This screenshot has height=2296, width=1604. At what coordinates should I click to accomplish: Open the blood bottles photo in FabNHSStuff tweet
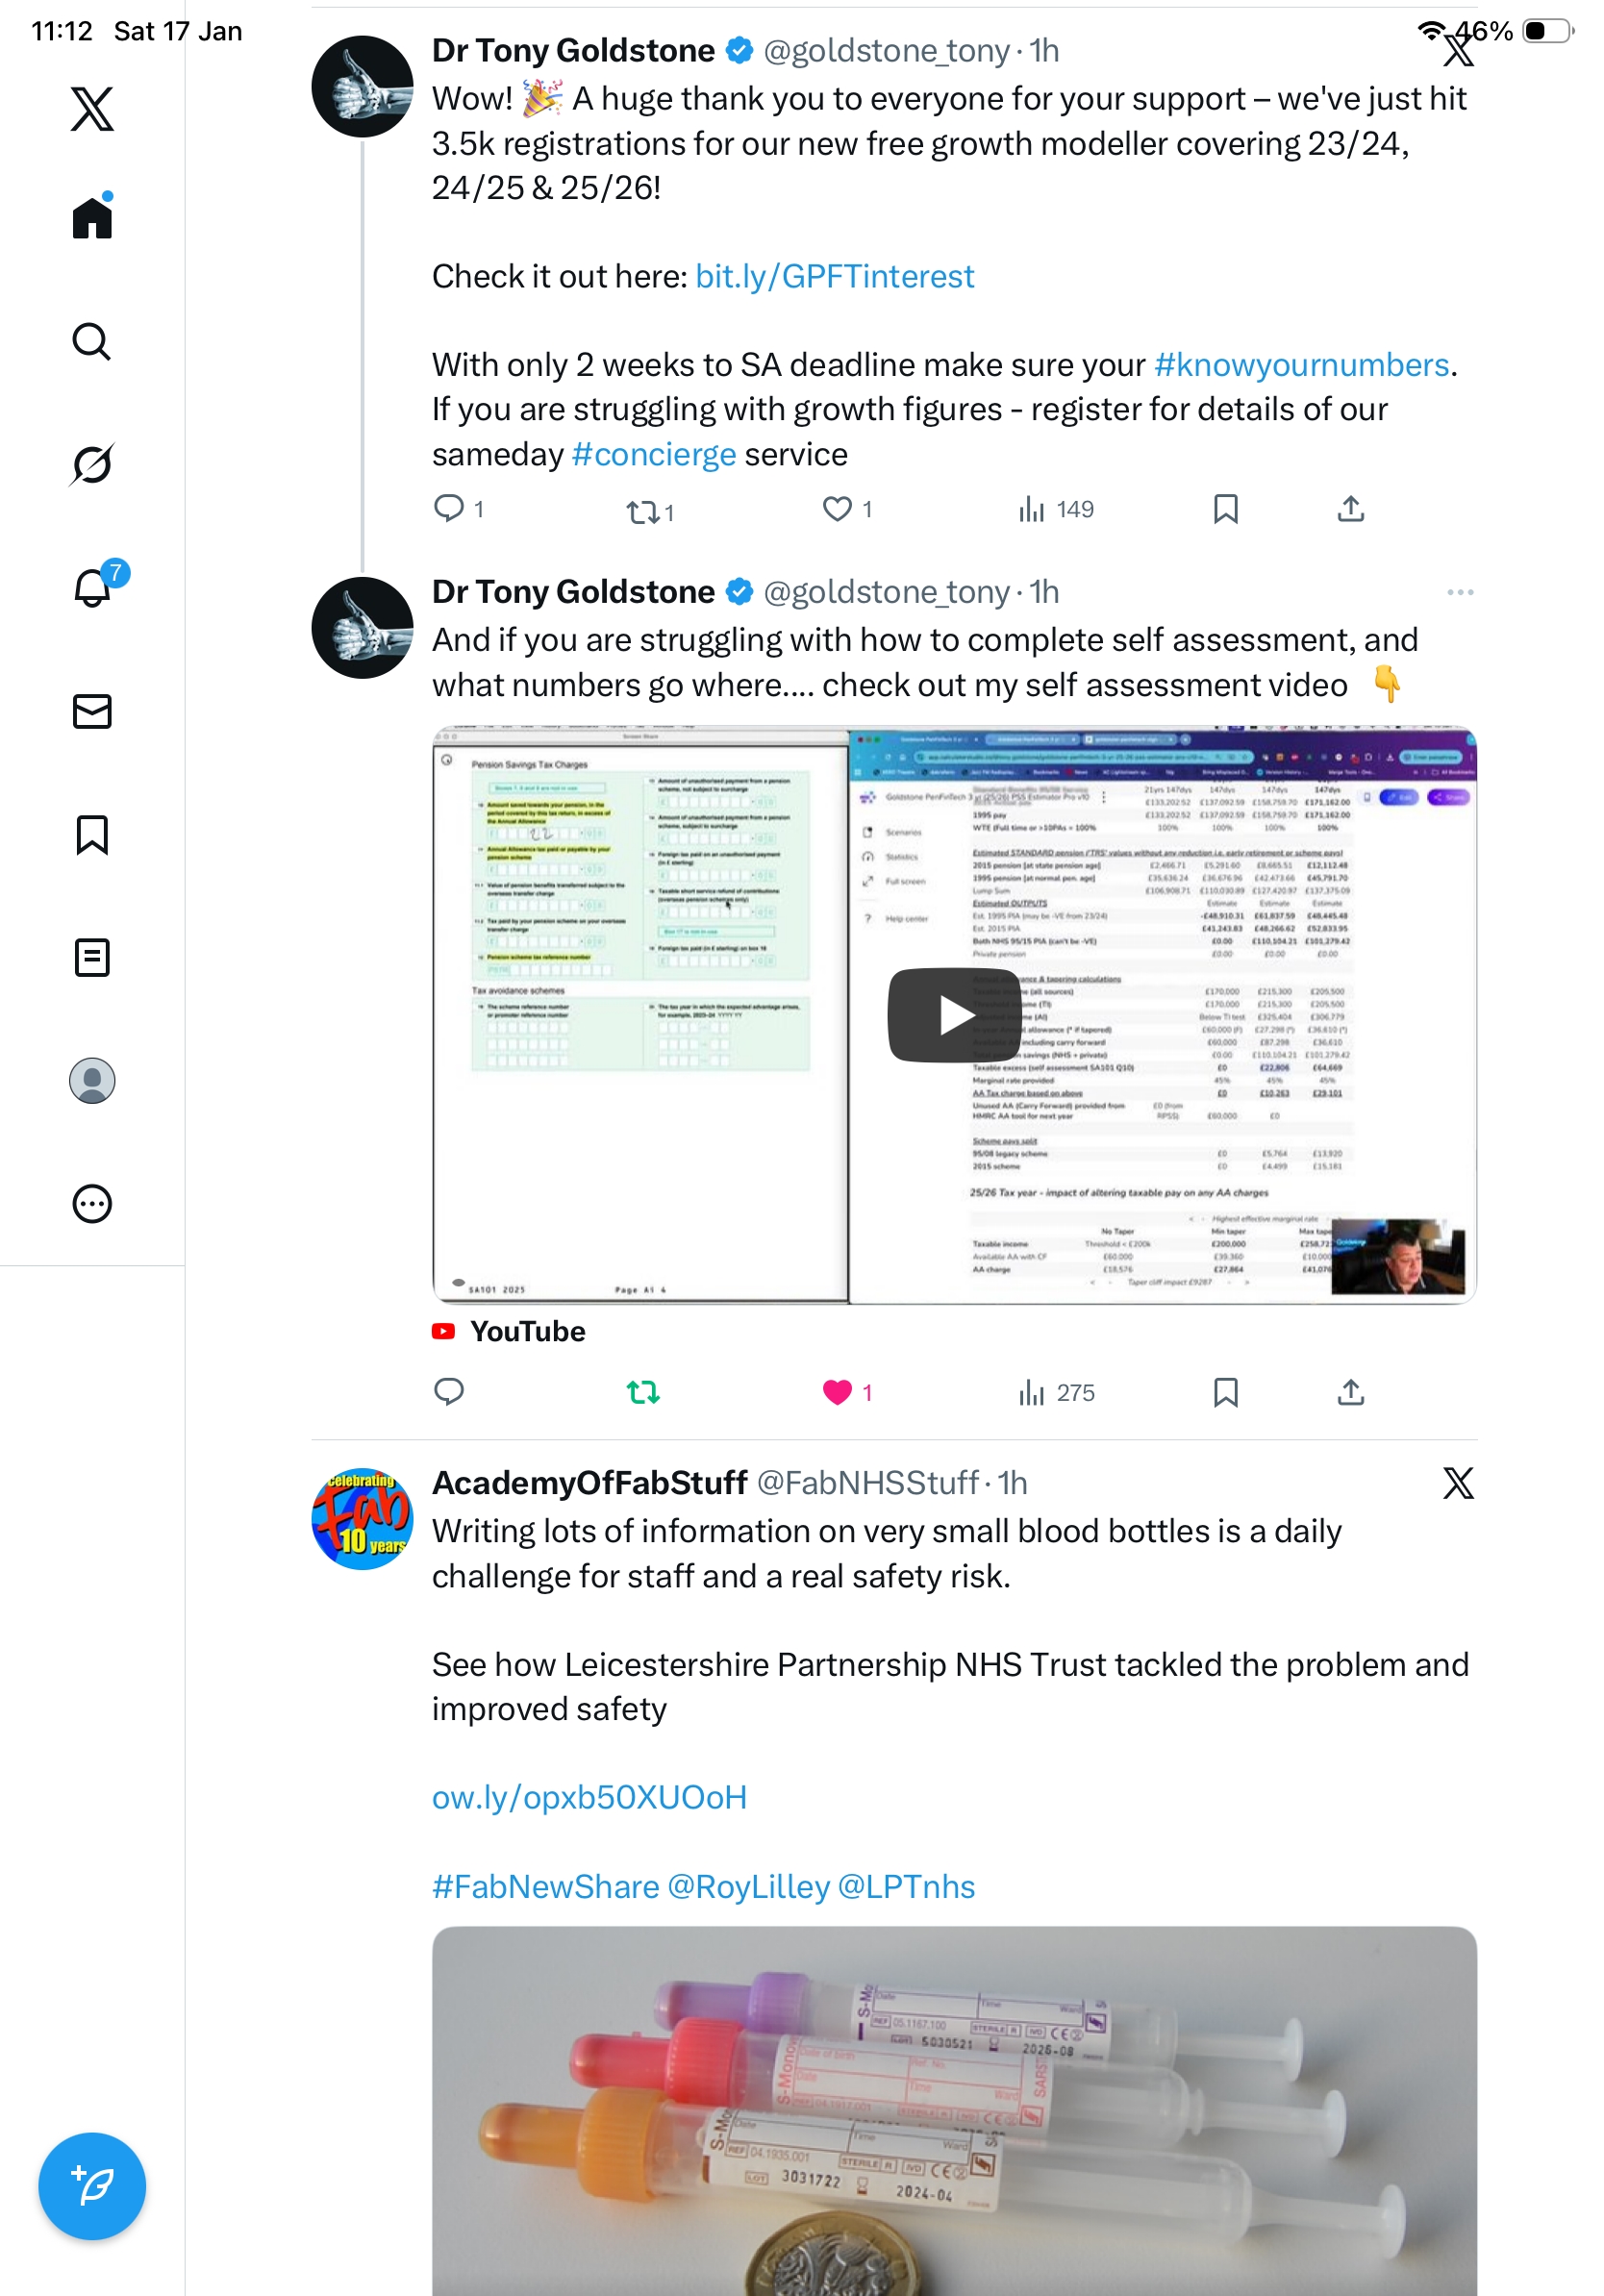pos(954,2110)
